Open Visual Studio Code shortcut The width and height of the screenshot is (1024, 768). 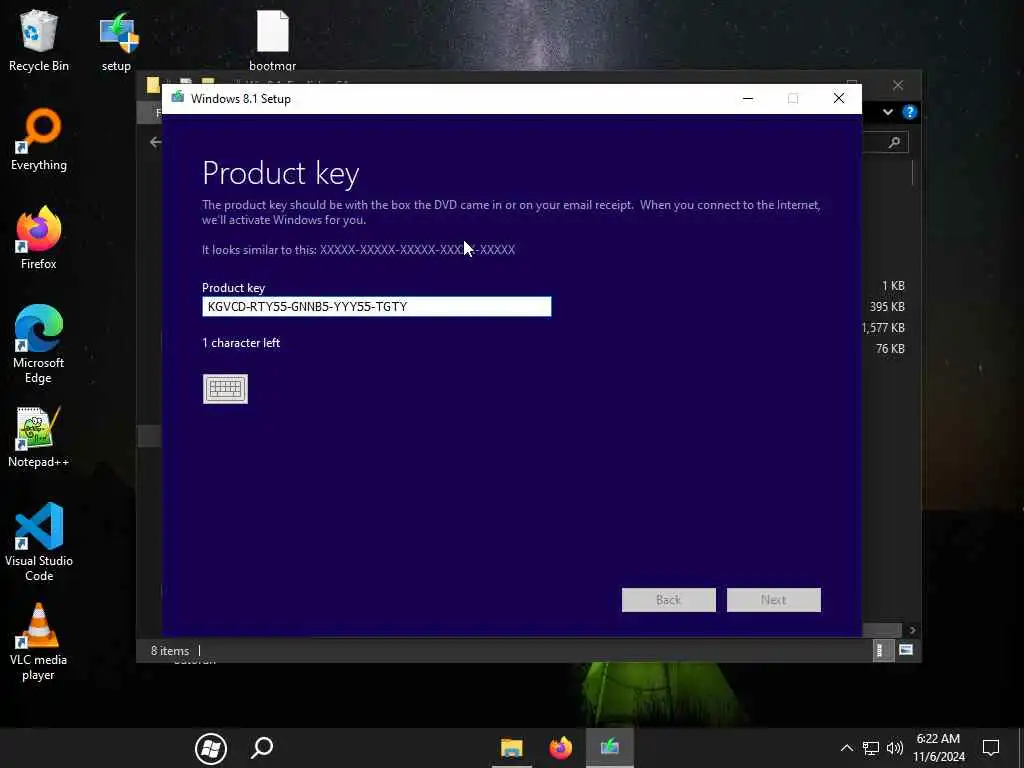[39, 542]
